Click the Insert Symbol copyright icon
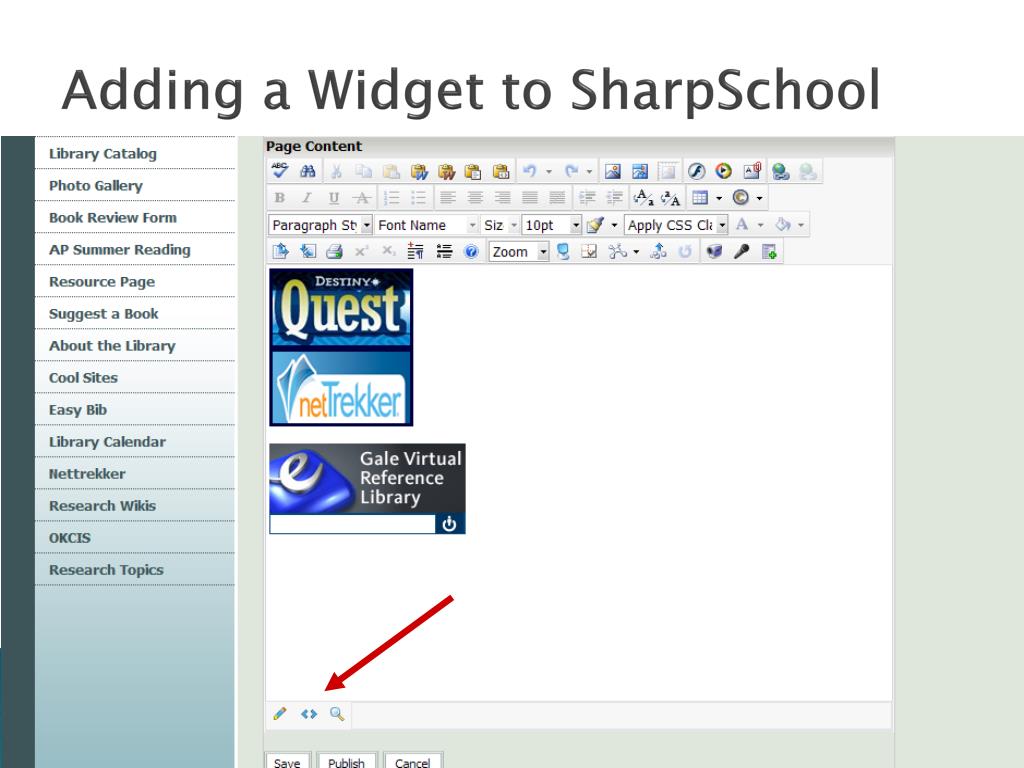 point(741,197)
